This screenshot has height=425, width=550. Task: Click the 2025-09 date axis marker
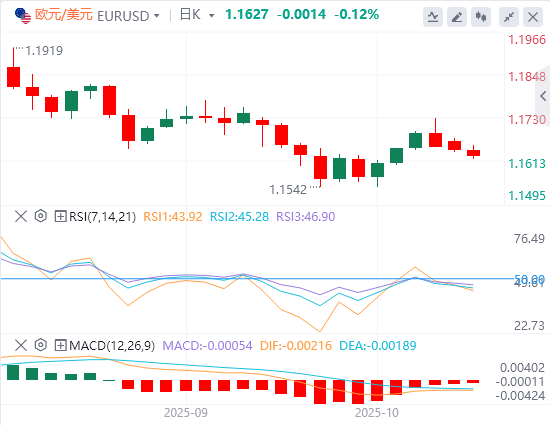click(x=186, y=413)
